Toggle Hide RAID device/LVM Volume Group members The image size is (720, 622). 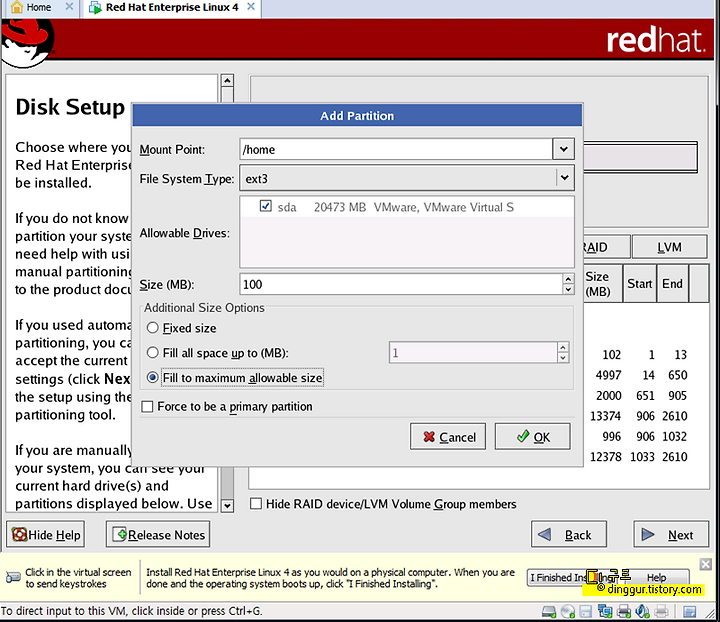pyautogui.click(x=256, y=504)
